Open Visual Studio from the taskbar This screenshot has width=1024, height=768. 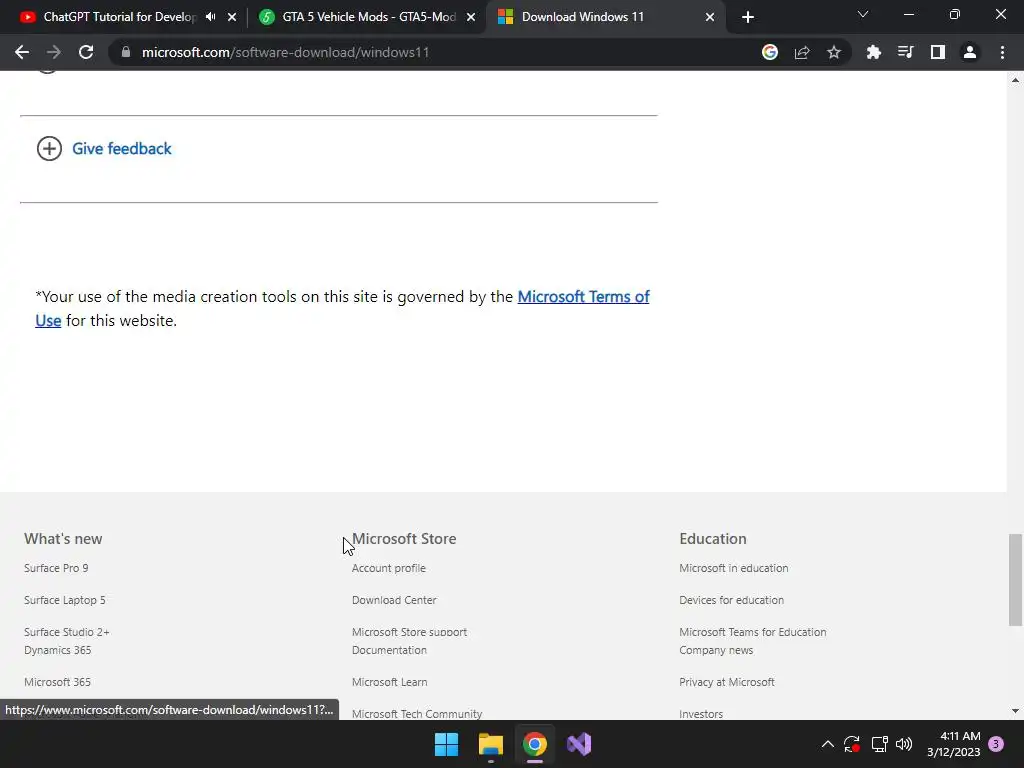point(579,744)
